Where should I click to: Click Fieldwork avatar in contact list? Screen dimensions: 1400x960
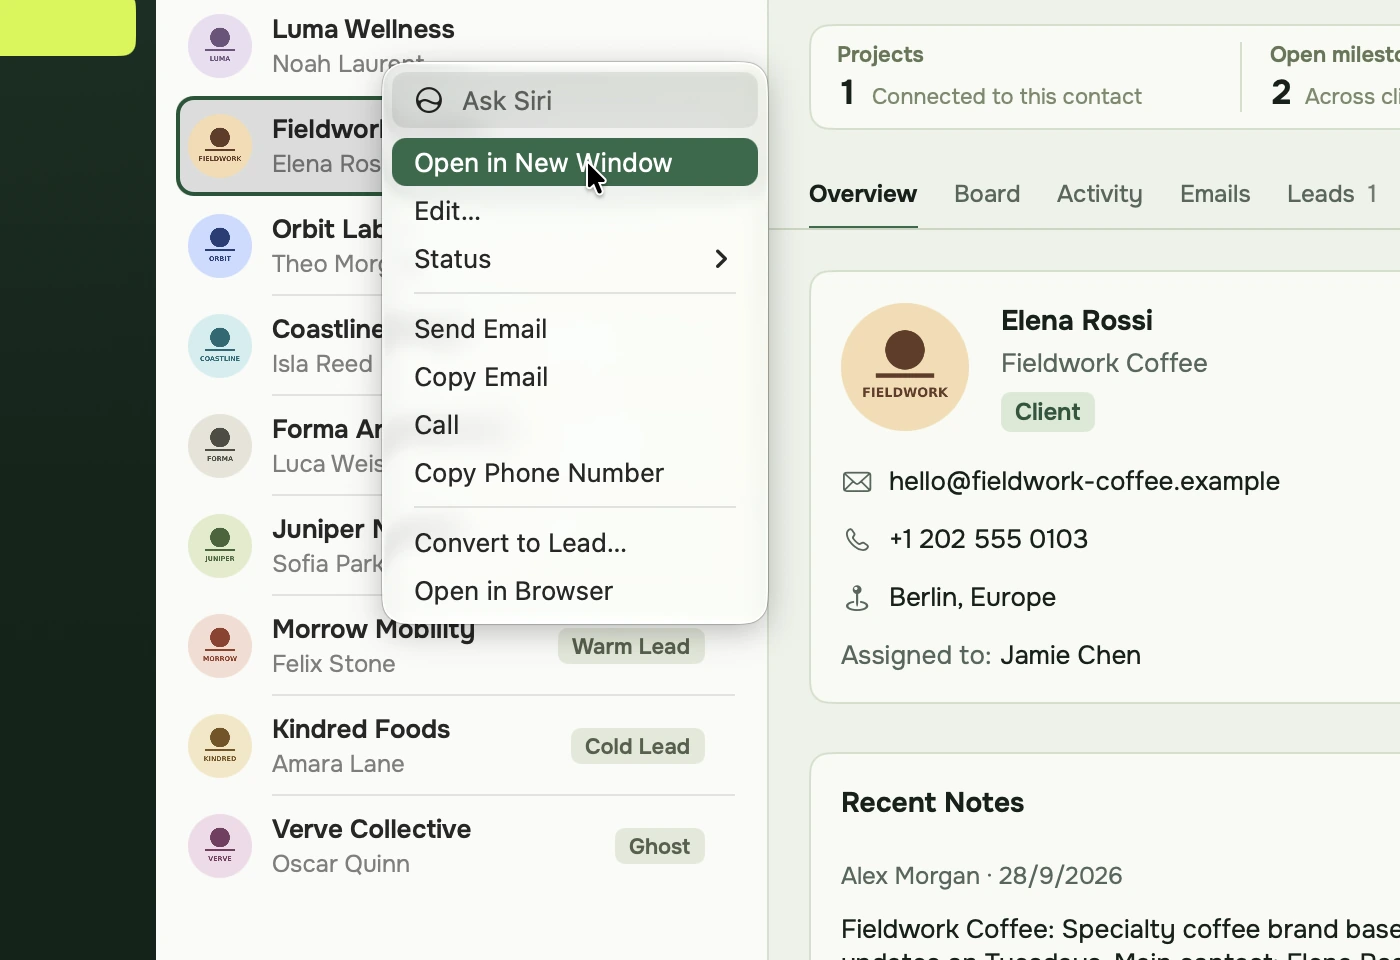coord(220,146)
